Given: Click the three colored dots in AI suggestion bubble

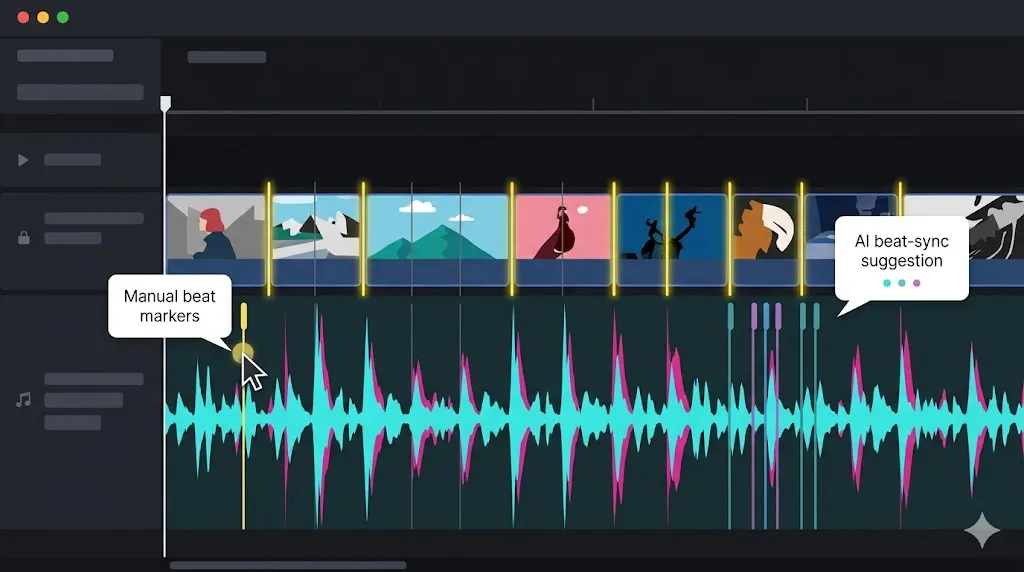Looking at the screenshot, I should click(x=902, y=283).
